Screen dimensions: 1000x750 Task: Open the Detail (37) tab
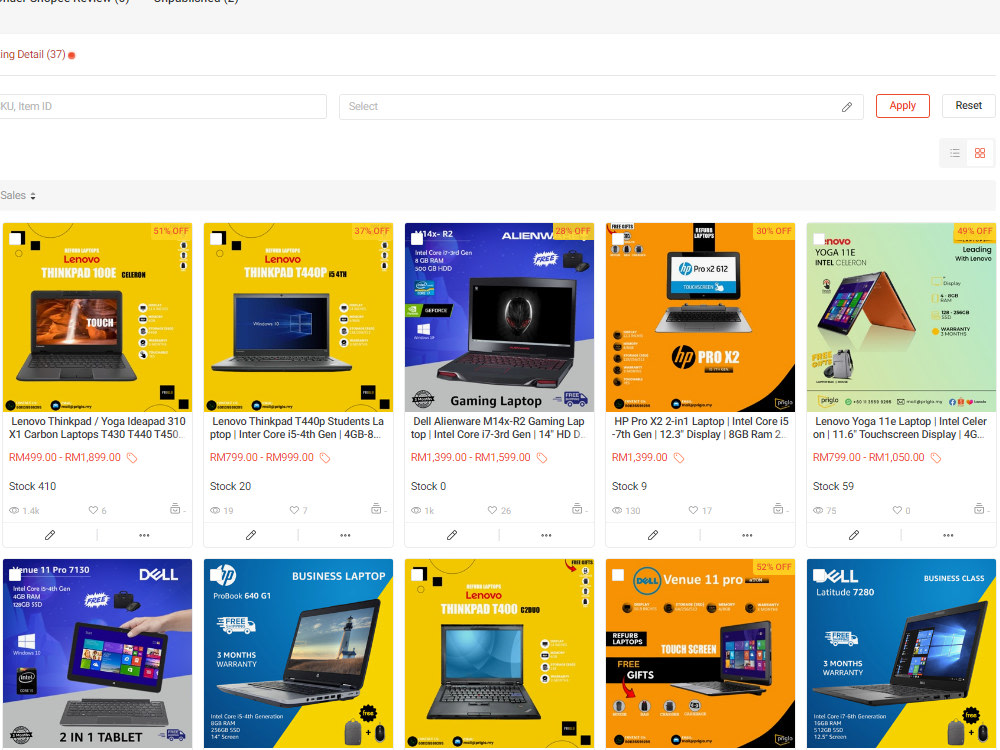tap(33, 55)
